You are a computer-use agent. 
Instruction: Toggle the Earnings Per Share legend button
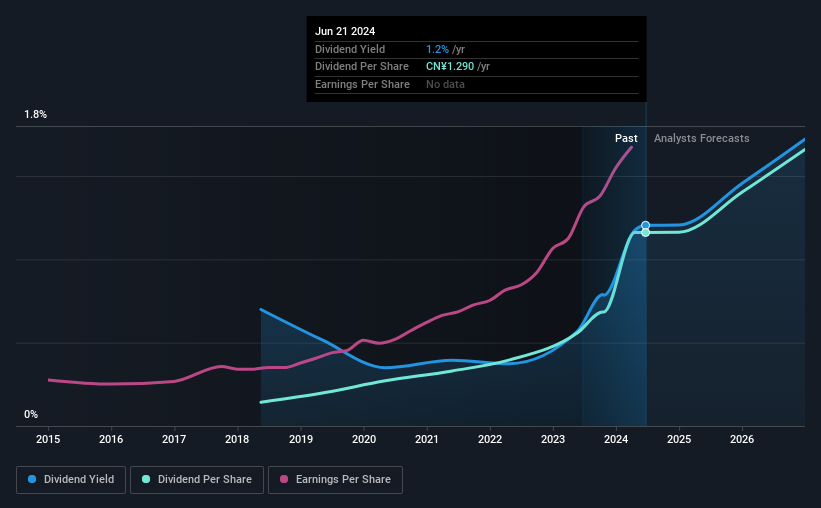pyautogui.click(x=335, y=480)
